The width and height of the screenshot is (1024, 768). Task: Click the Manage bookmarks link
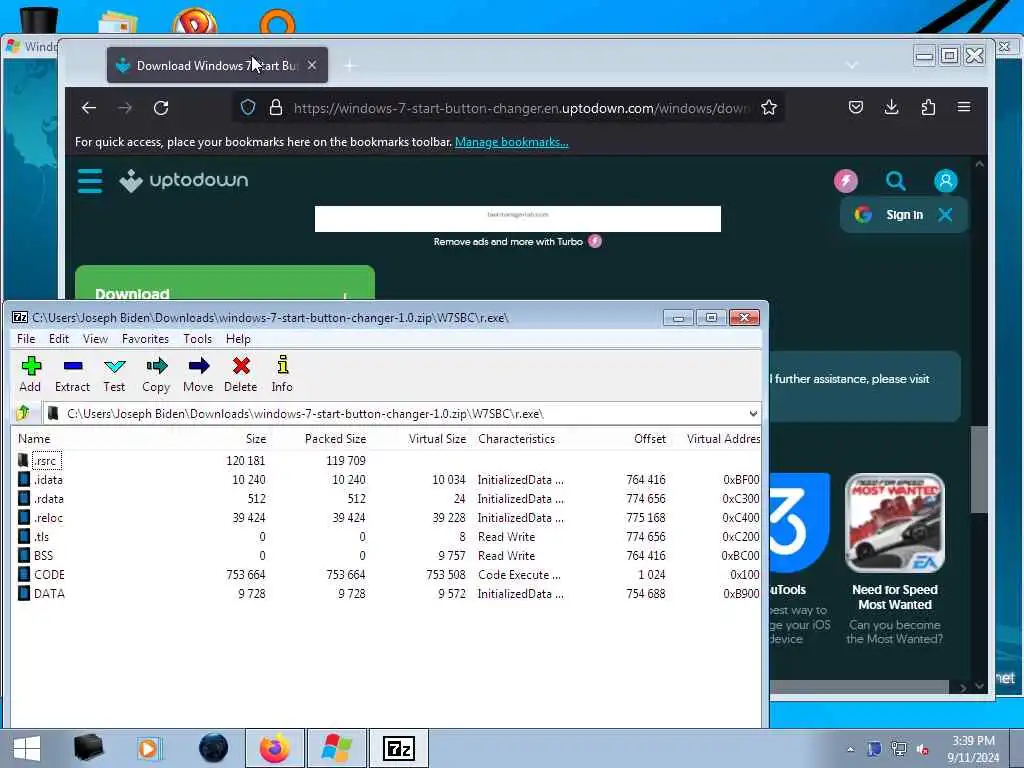click(x=511, y=142)
